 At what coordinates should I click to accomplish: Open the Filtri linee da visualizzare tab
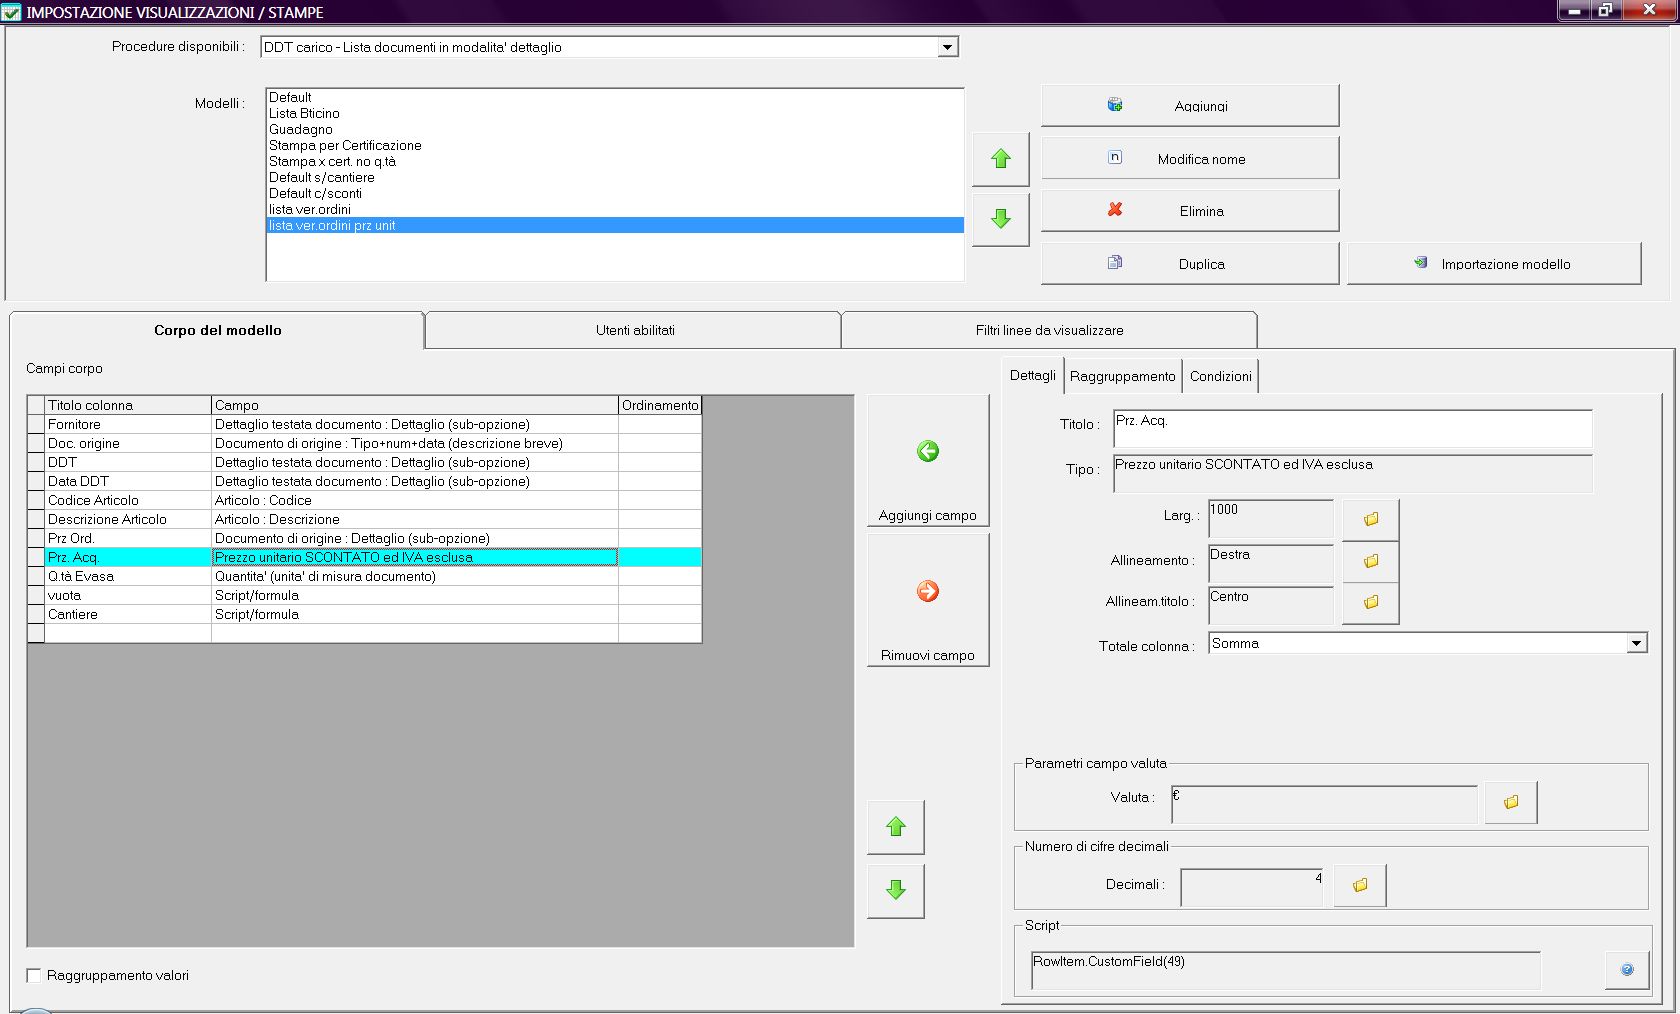pyautogui.click(x=1048, y=330)
